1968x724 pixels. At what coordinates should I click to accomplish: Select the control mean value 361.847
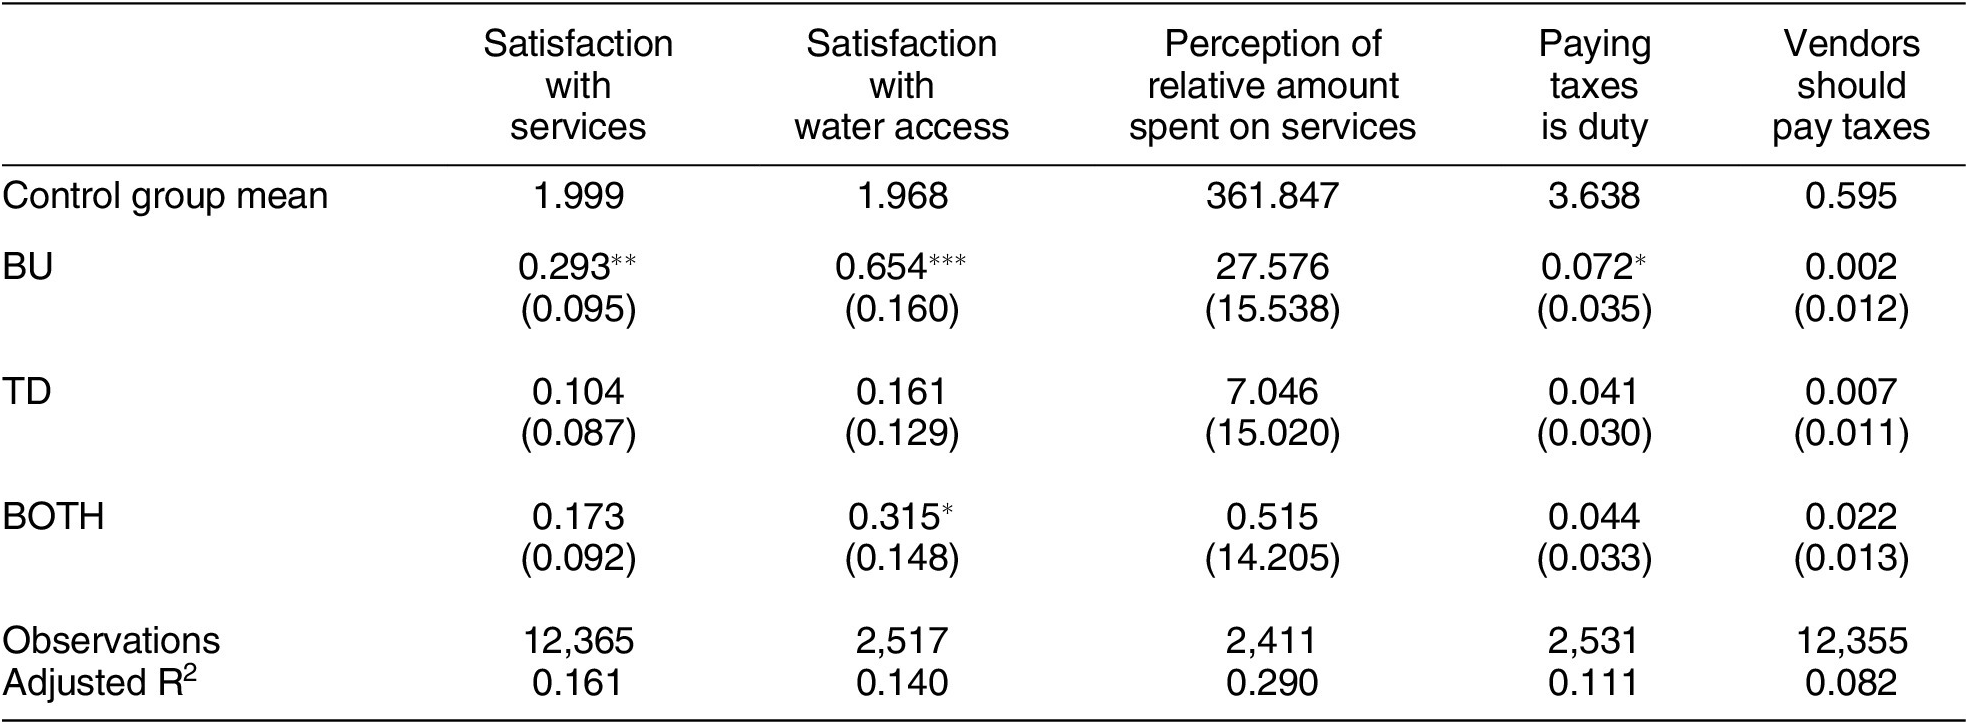click(1272, 196)
